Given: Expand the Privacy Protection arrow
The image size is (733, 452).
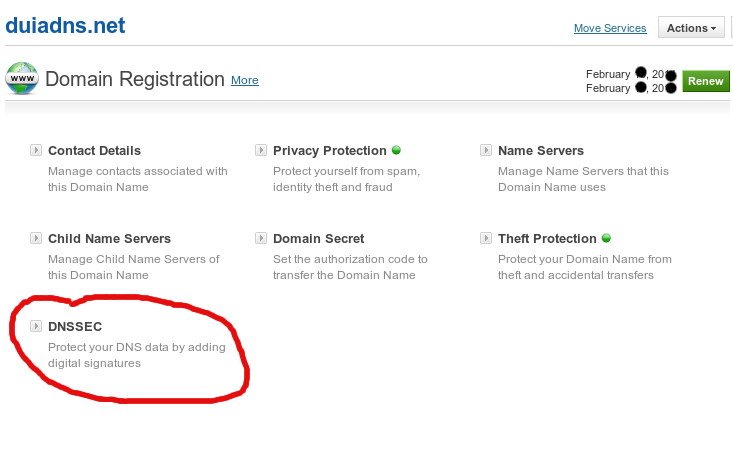Looking at the screenshot, I should point(261,150).
